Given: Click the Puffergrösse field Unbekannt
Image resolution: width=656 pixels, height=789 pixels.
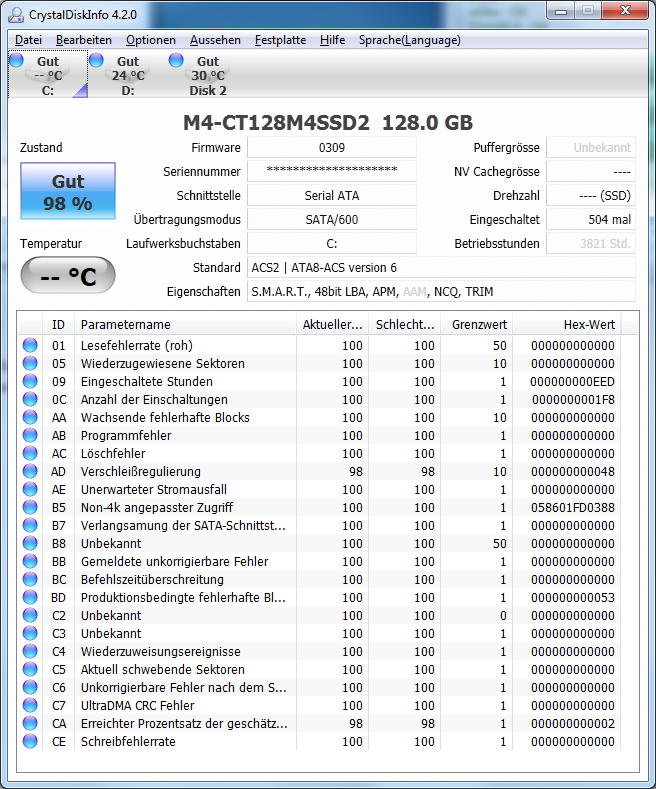Looking at the screenshot, I should pos(591,147).
